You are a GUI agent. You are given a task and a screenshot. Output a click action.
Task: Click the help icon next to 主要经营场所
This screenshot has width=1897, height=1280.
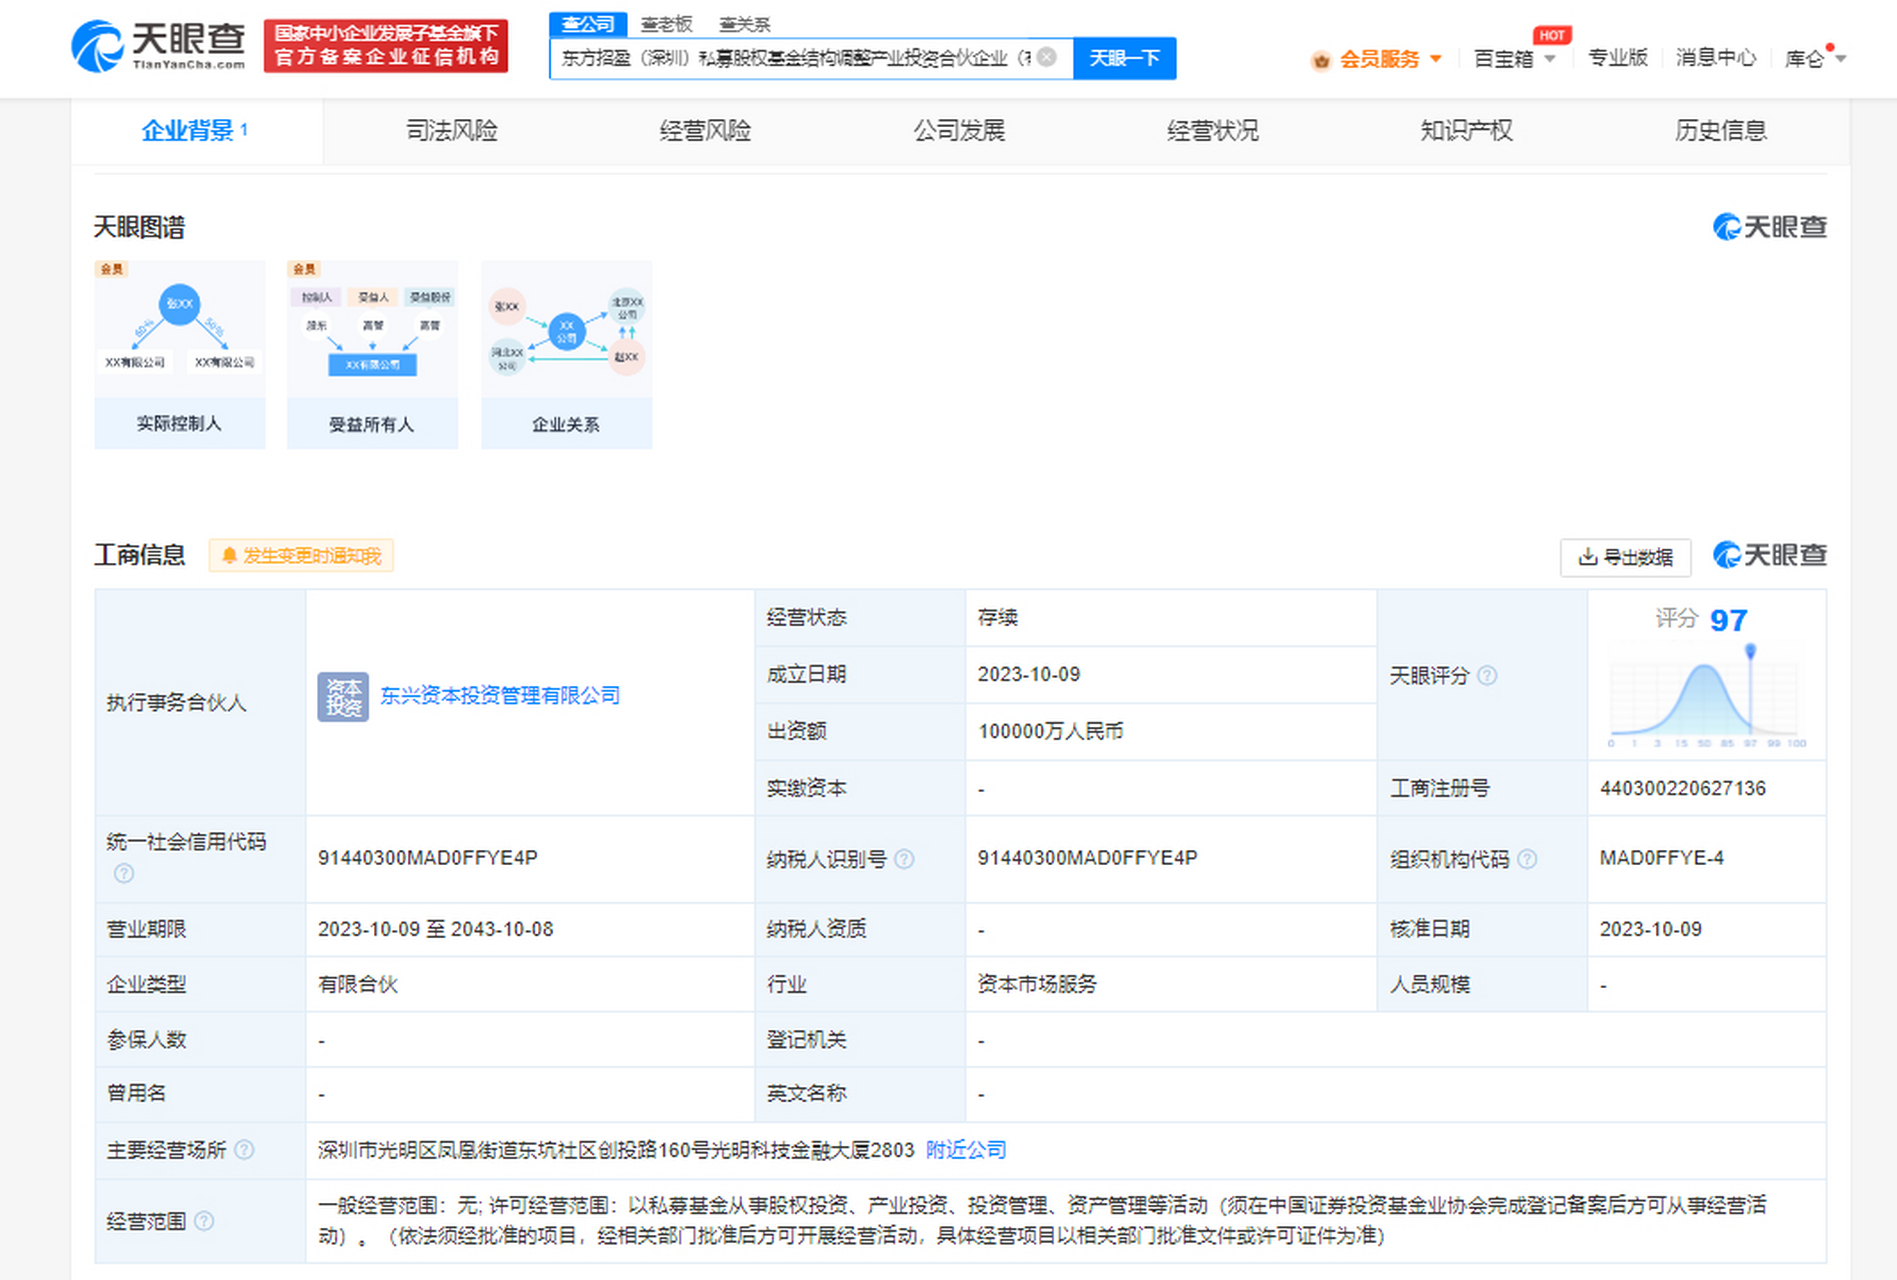tap(244, 1150)
